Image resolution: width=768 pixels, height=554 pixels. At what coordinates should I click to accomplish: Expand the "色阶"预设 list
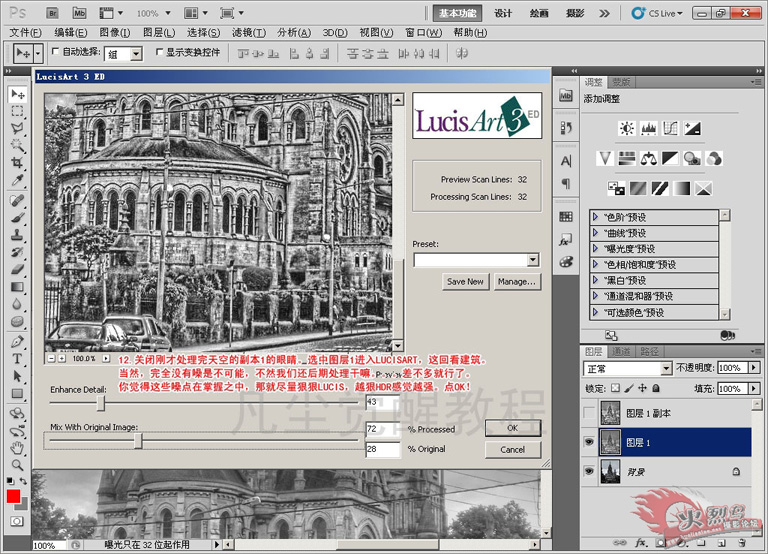(595, 217)
